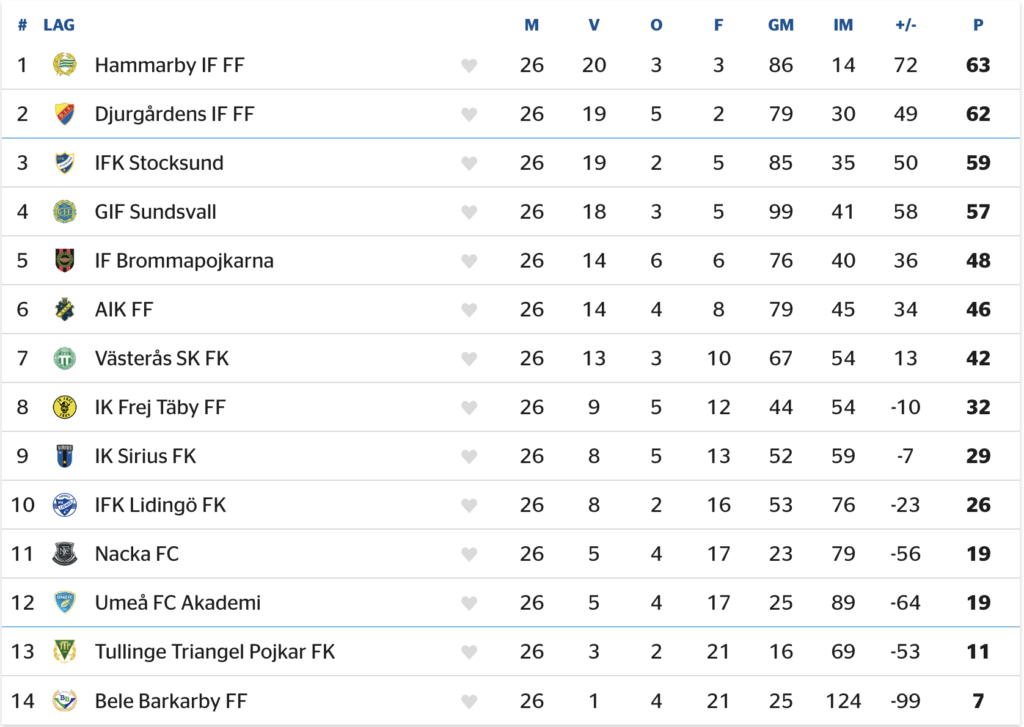The image size is (1024, 727).
Task: Sort the table by the P column header
Action: [978, 25]
